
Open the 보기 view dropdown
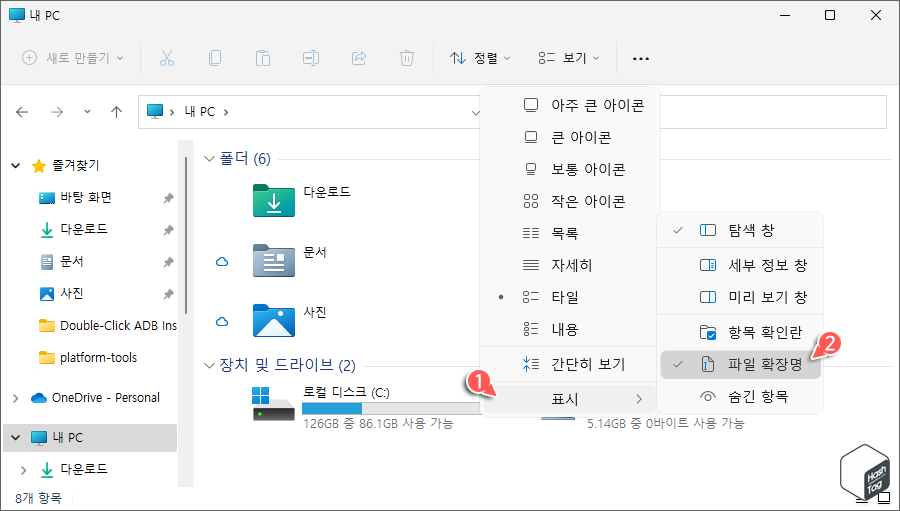[x=569, y=58]
